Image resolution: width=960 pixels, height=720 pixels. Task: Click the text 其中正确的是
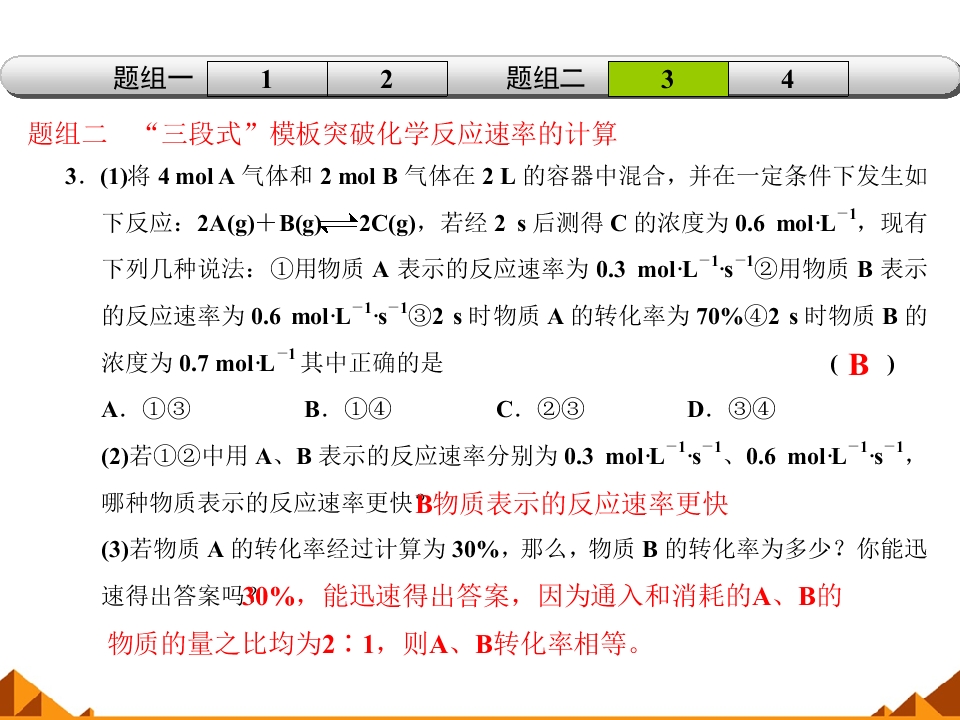(x=372, y=362)
